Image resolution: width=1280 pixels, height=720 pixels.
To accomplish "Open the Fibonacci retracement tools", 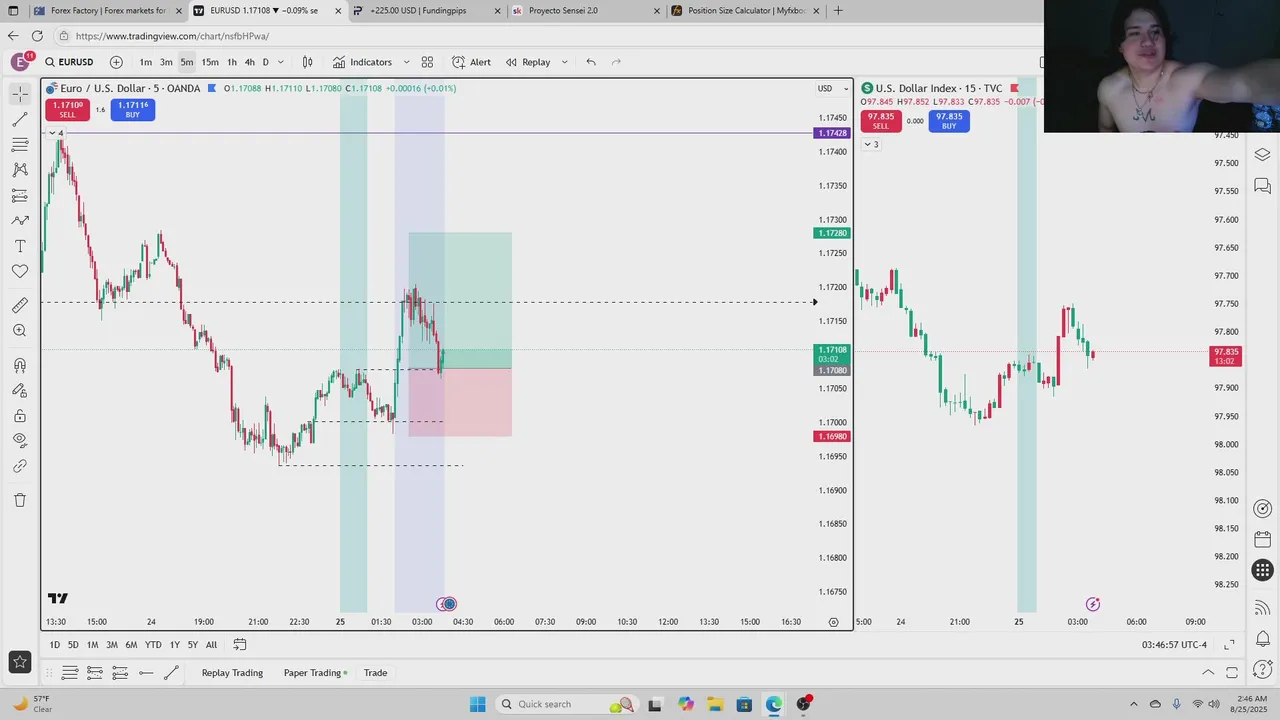I will [x=20, y=145].
